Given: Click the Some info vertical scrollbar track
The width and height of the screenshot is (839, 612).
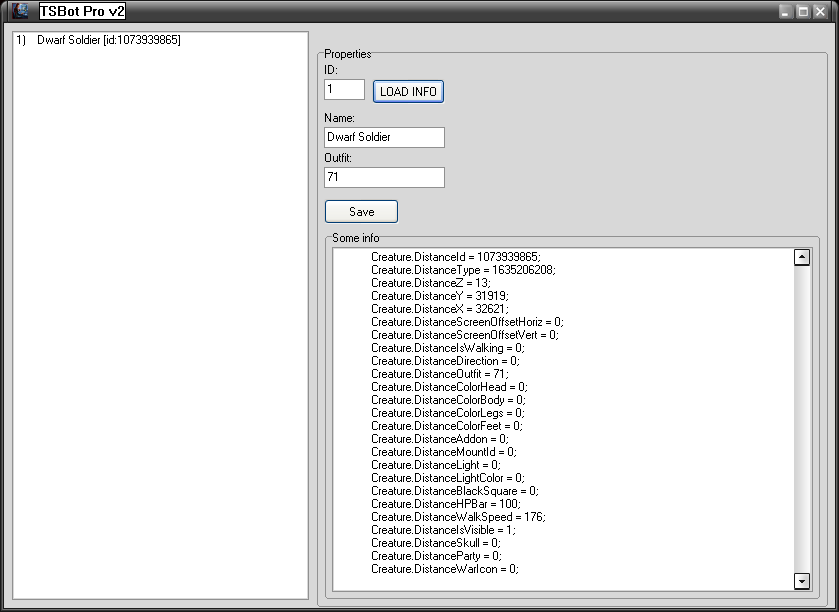Looking at the screenshot, I should 801,420.
